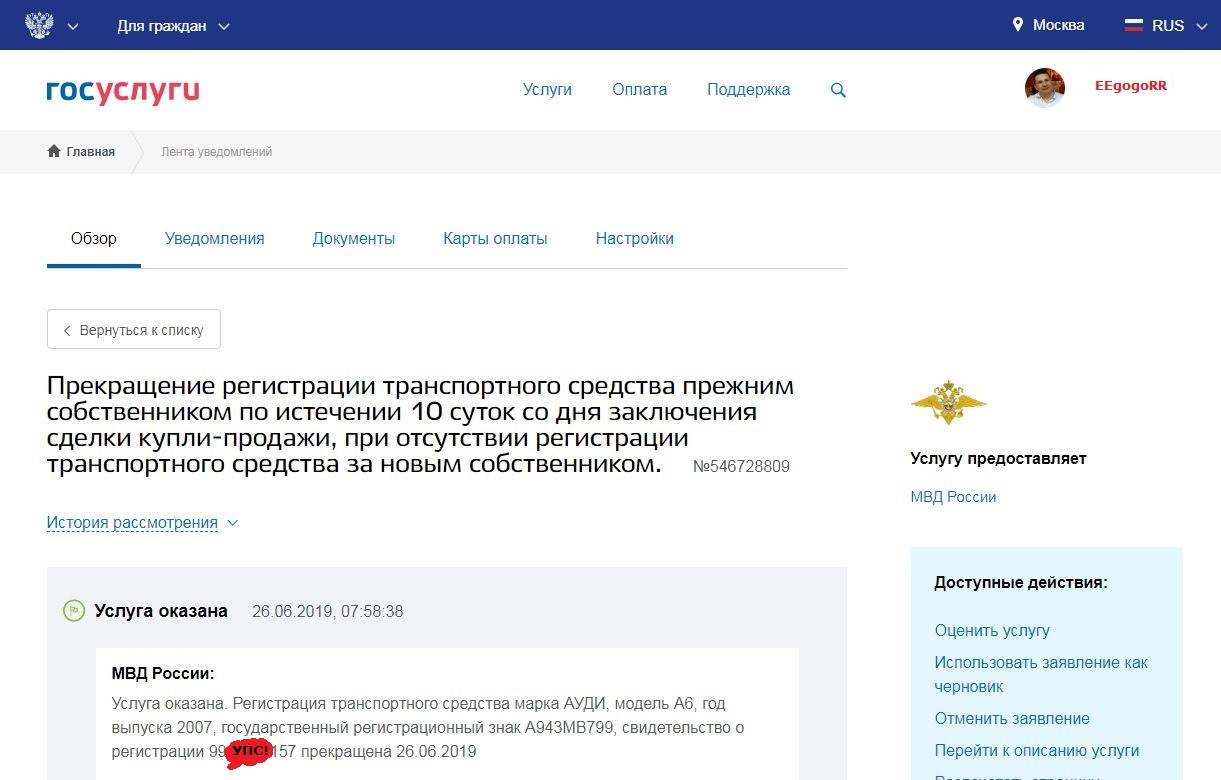Screen dimensions: 1221x780
Task: Open the Поддержка menu
Action: click(748, 89)
